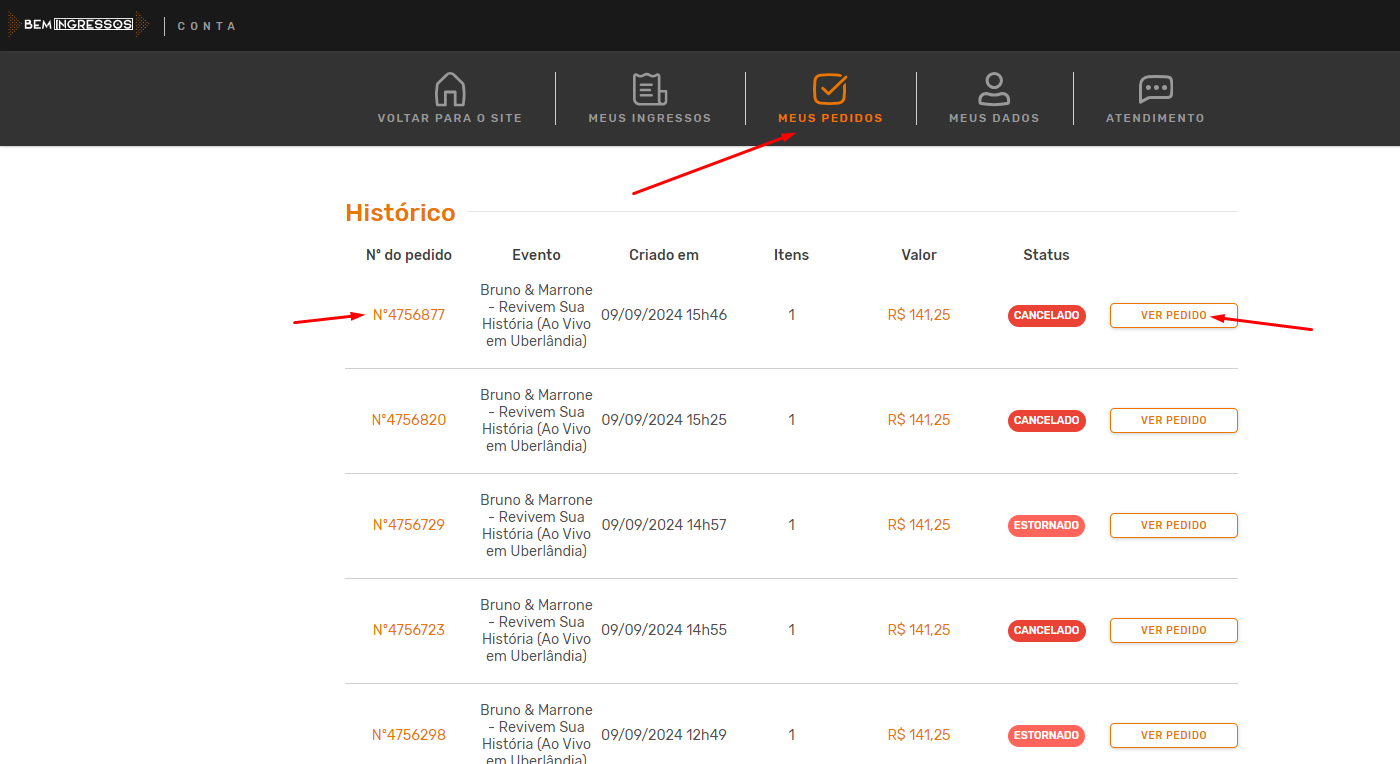Screen dimensions: 1400x764
Task: Click VER PEDIDO for order N°4756877
Action: 1174,315
